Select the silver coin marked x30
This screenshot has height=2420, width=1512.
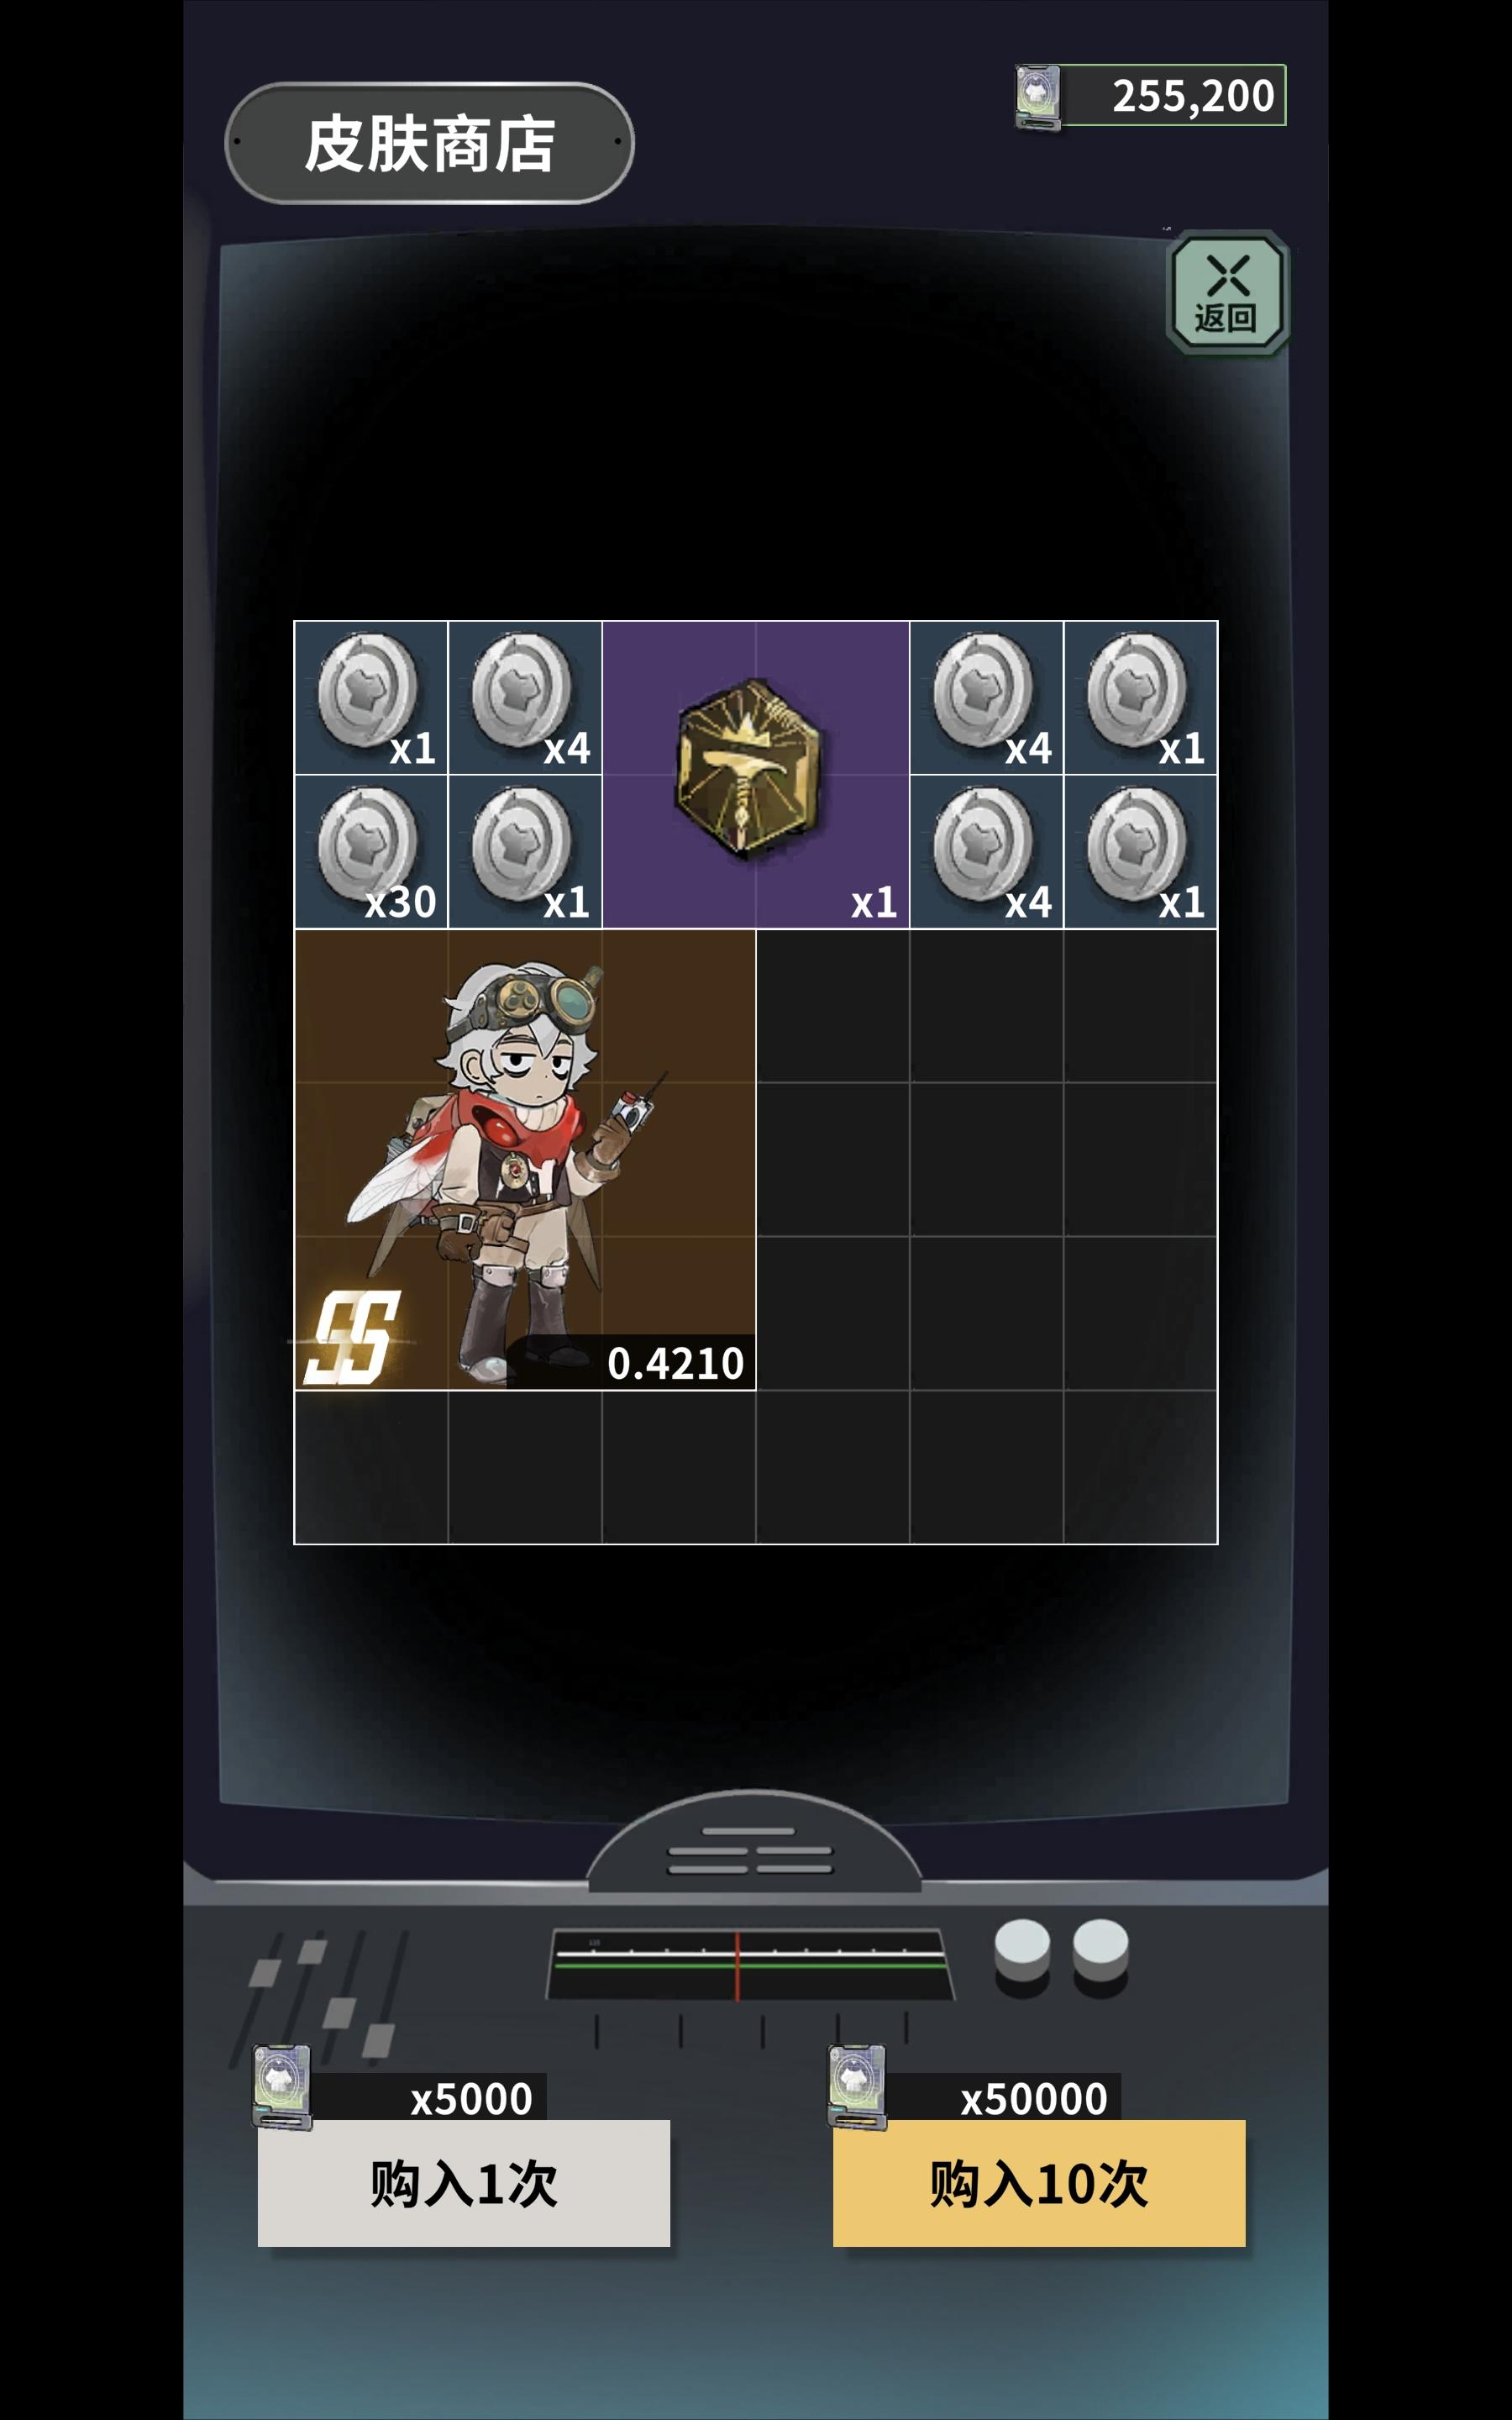point(371,852)
